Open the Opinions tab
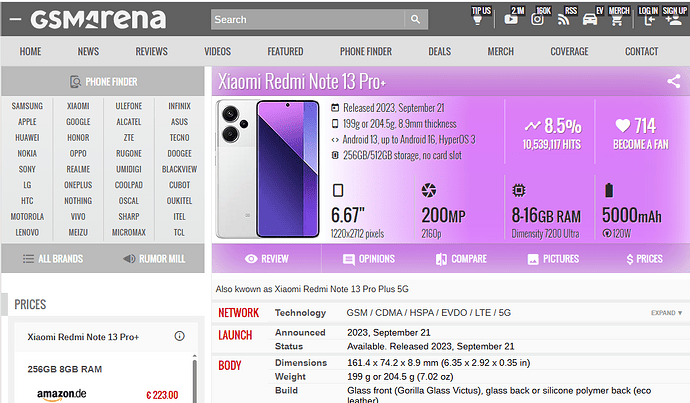690x403 pixels. point(369,259)
